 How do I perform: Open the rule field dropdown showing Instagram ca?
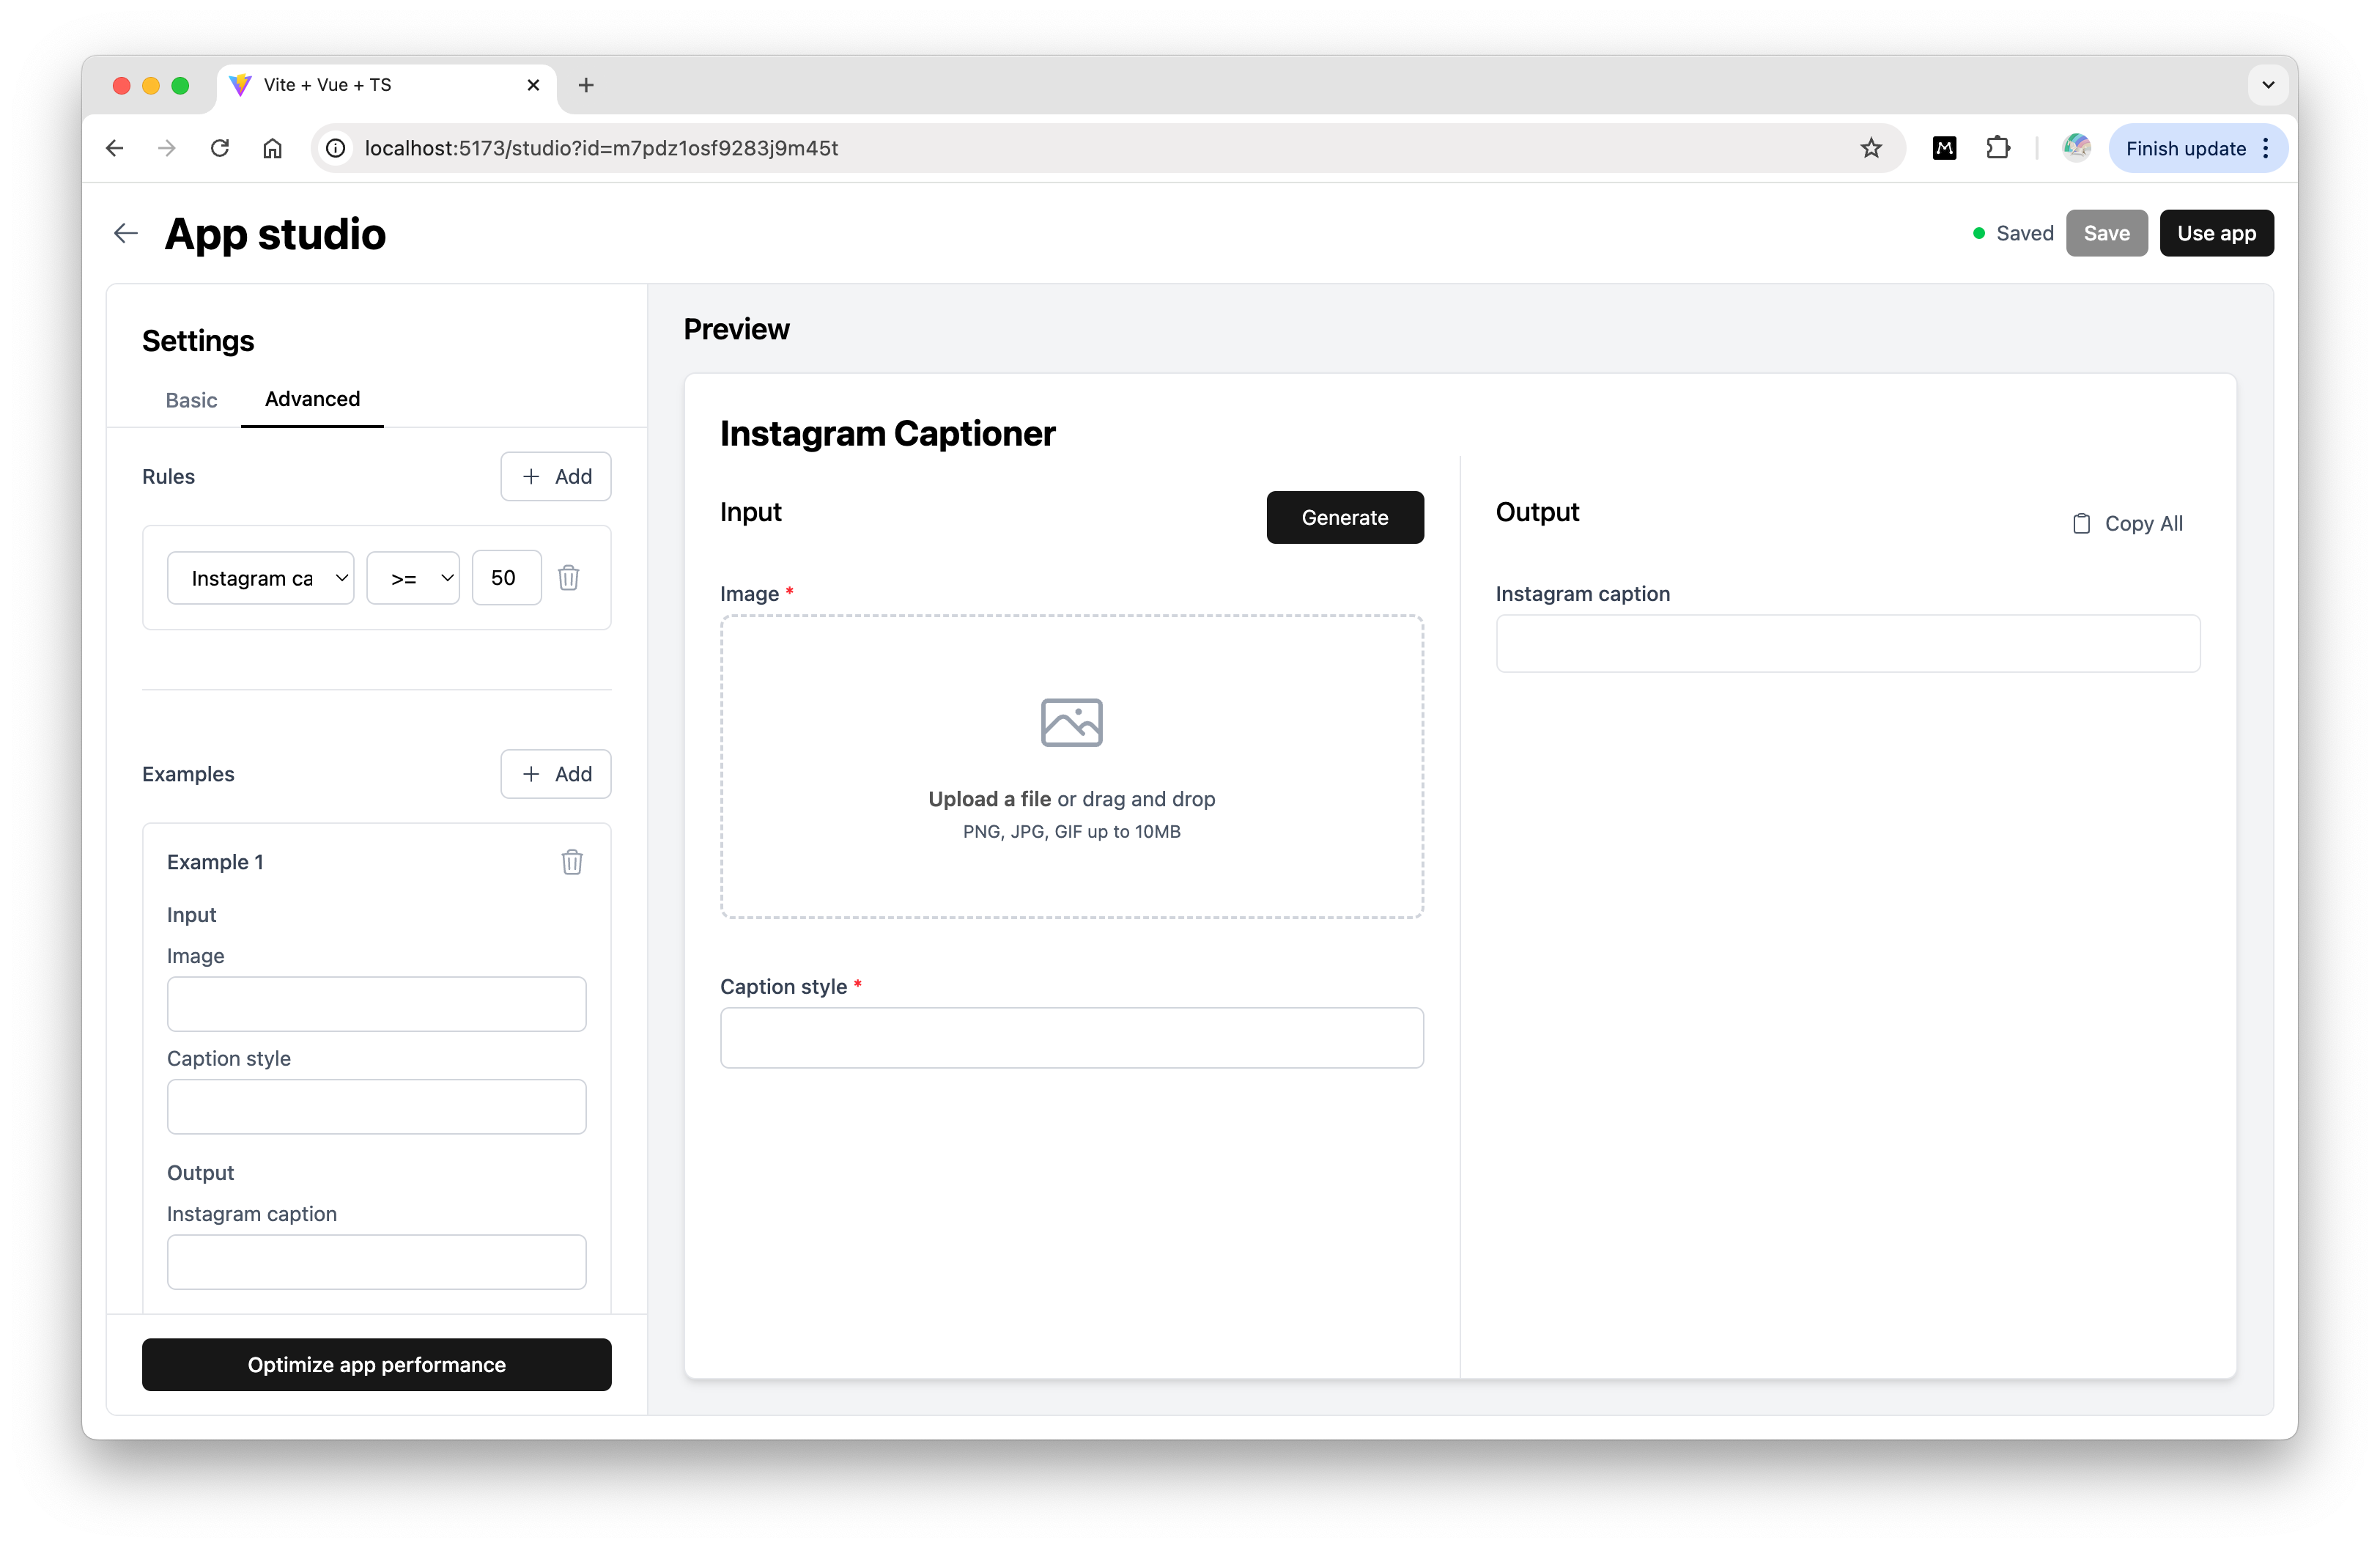tap(260, 578)
